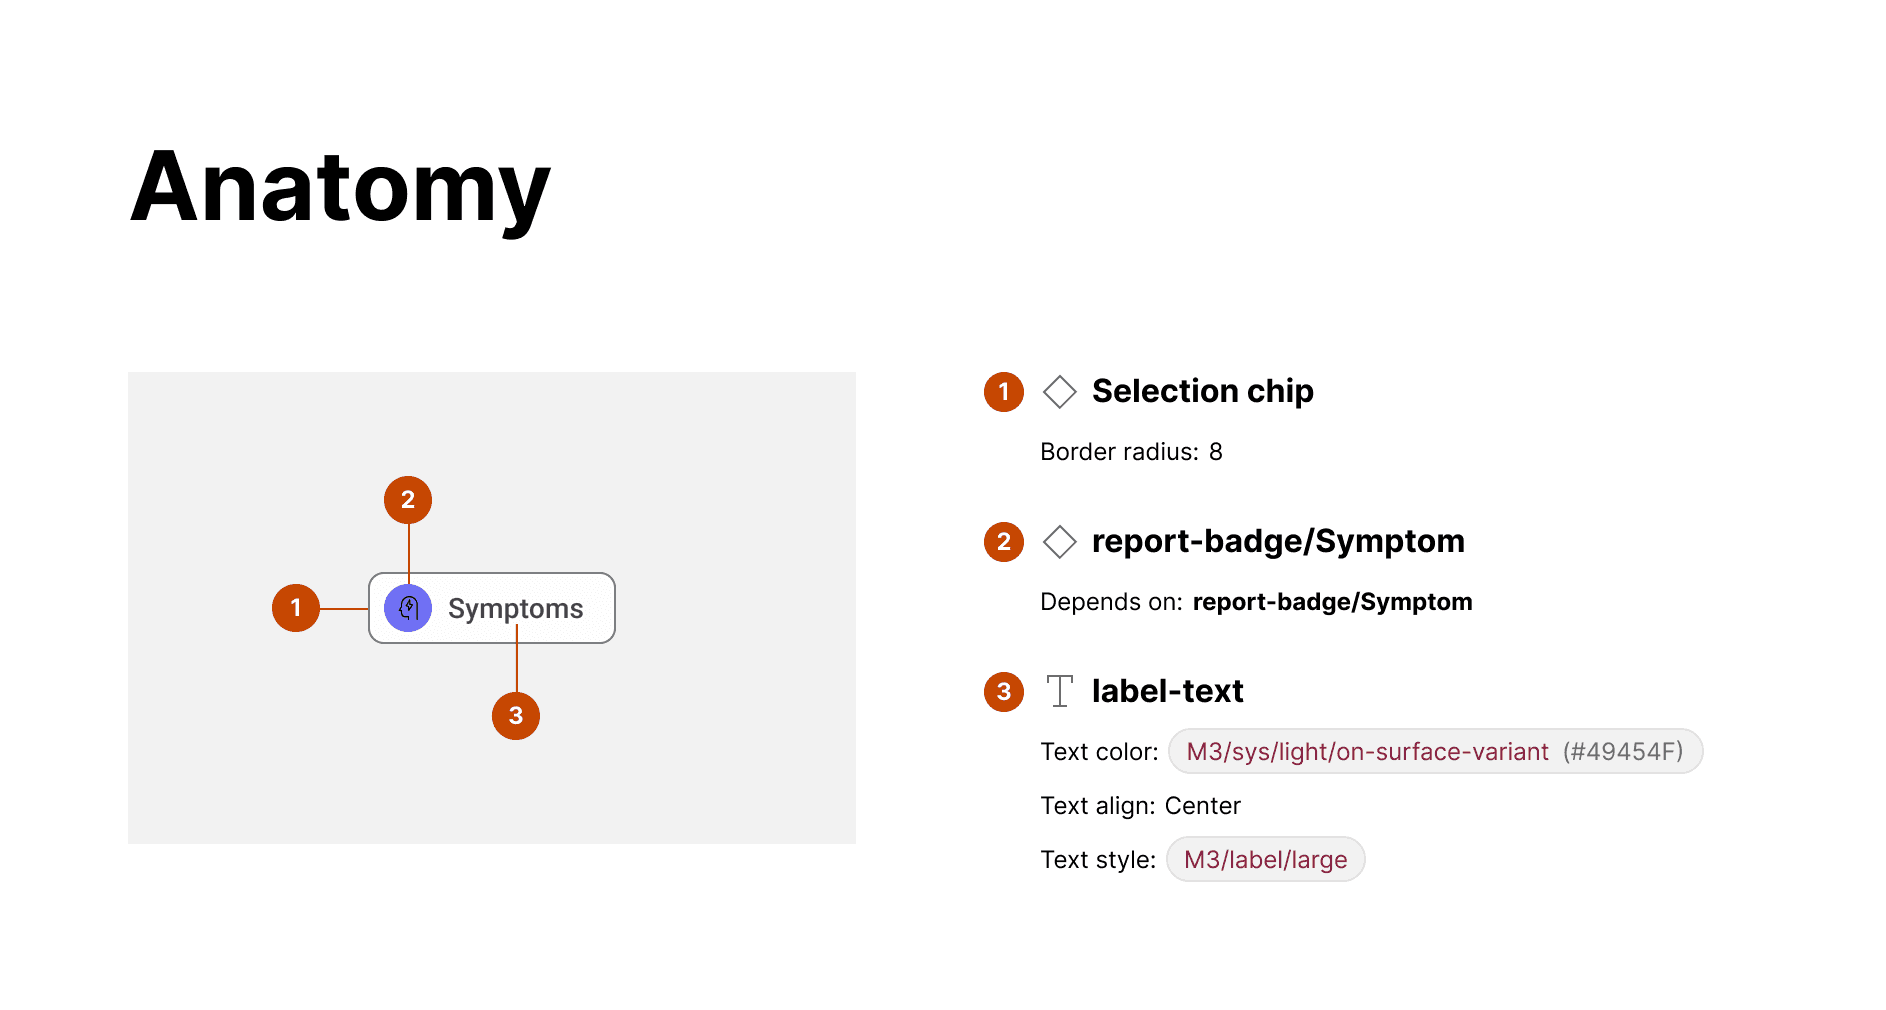Click the diamond component icon beside Selection chip
This screenshot has width=1886, height=1010.
(1059, 392)
